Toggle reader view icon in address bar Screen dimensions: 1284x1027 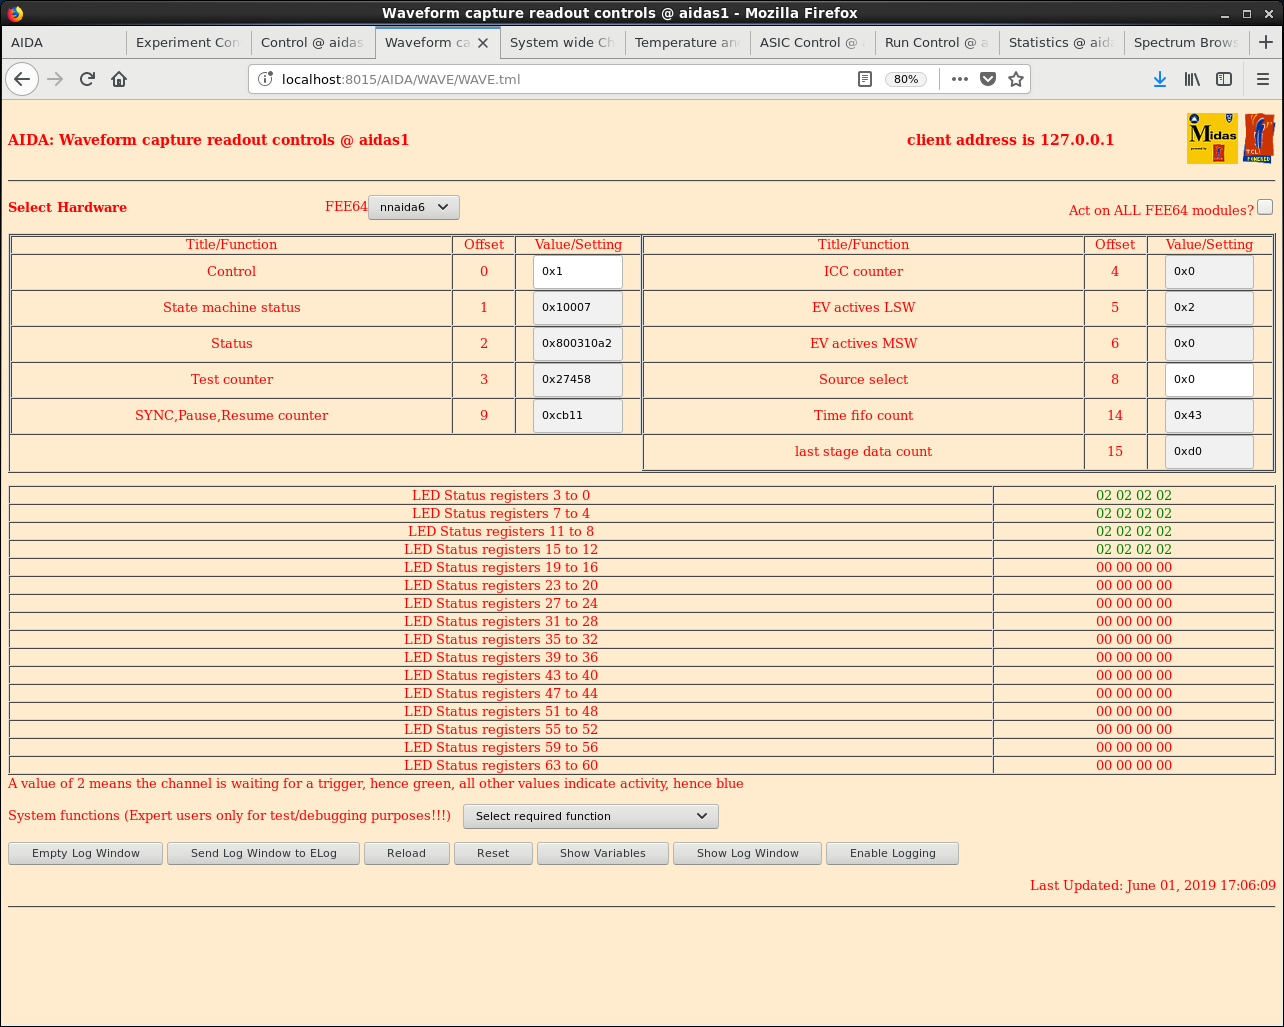[x=865, y=79]
